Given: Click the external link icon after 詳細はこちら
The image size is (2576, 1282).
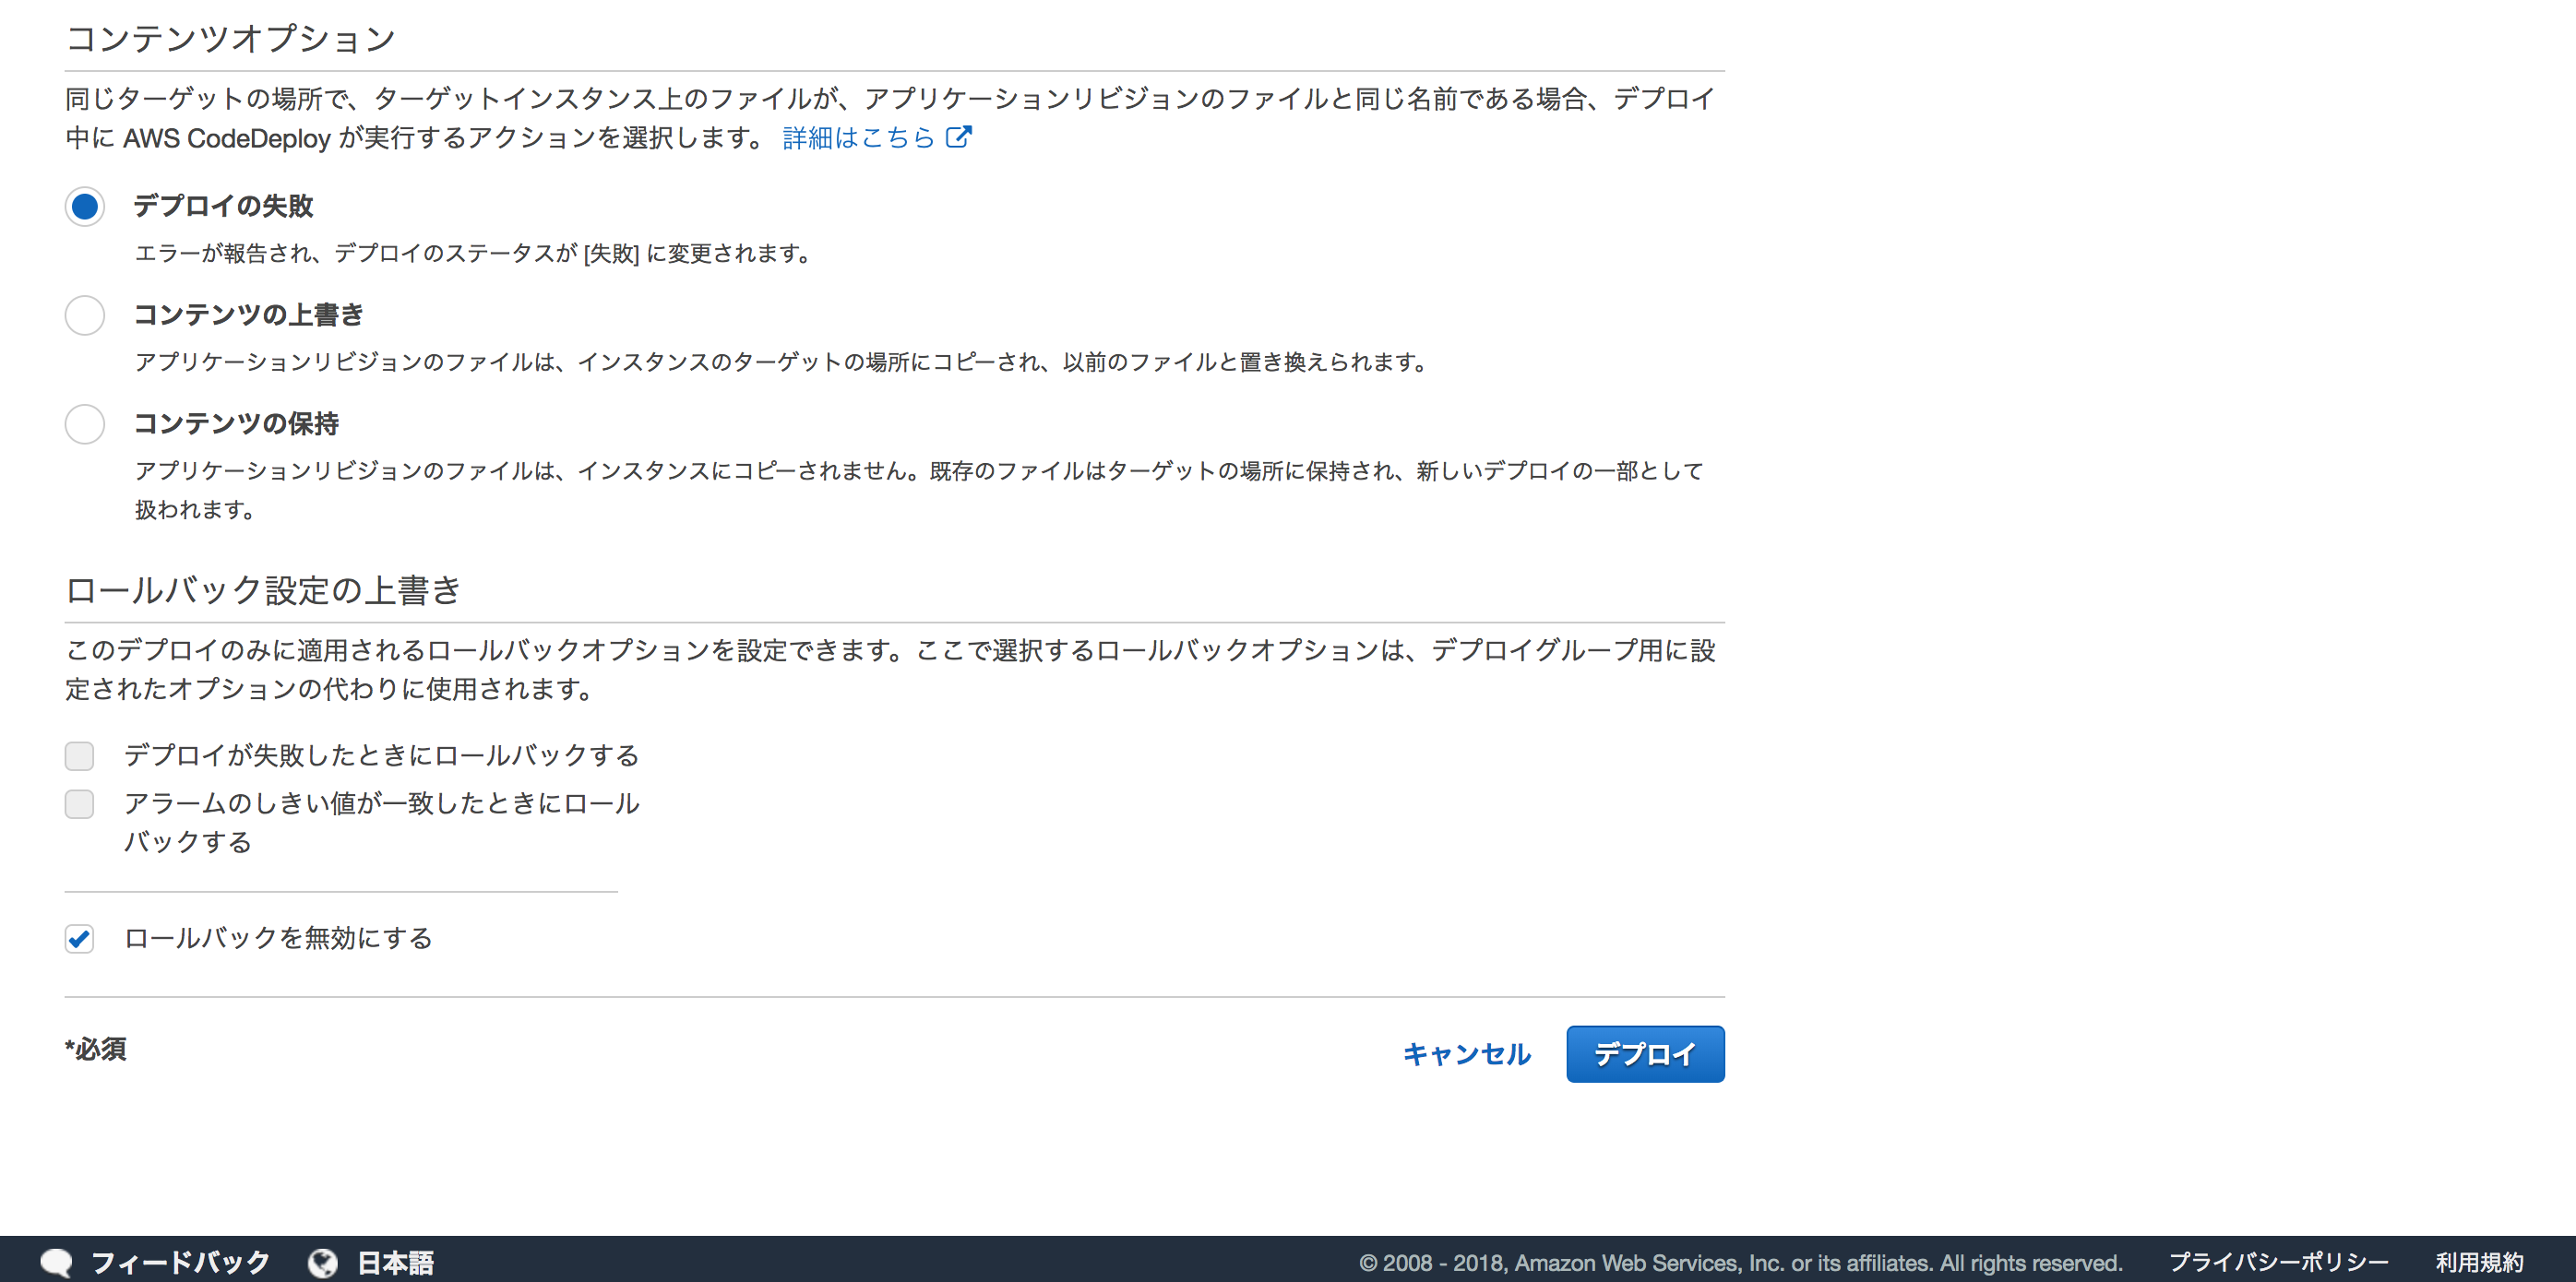Looking at the screenshot, I should (x=959, y=137).
